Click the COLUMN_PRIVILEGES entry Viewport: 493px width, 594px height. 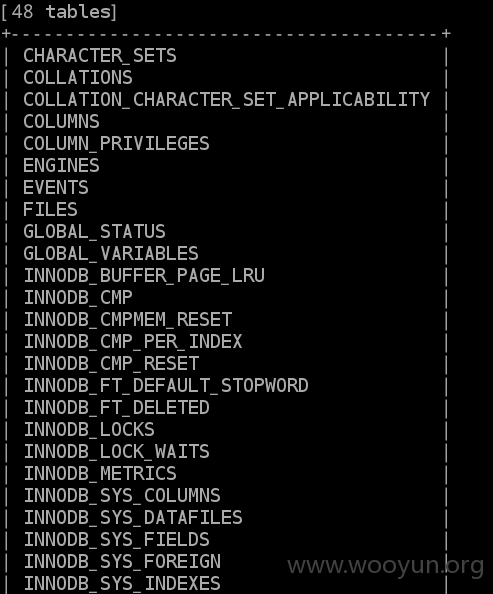pos(116,144)
